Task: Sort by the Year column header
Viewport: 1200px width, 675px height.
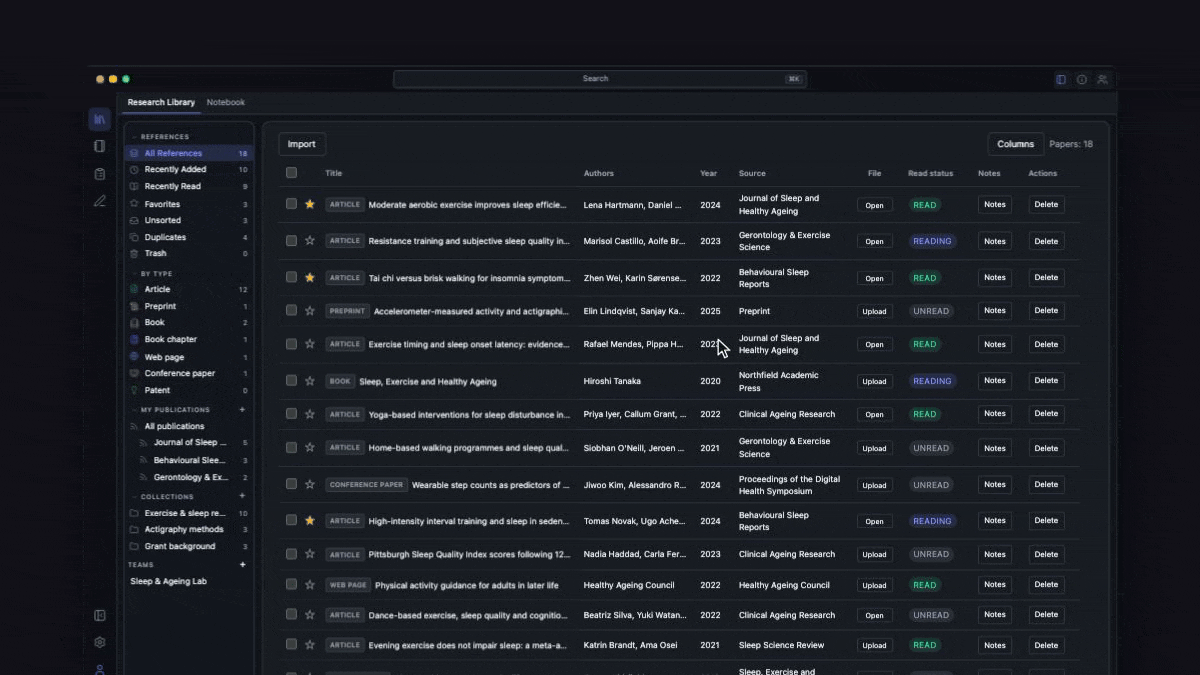Action: coord(709,174)
